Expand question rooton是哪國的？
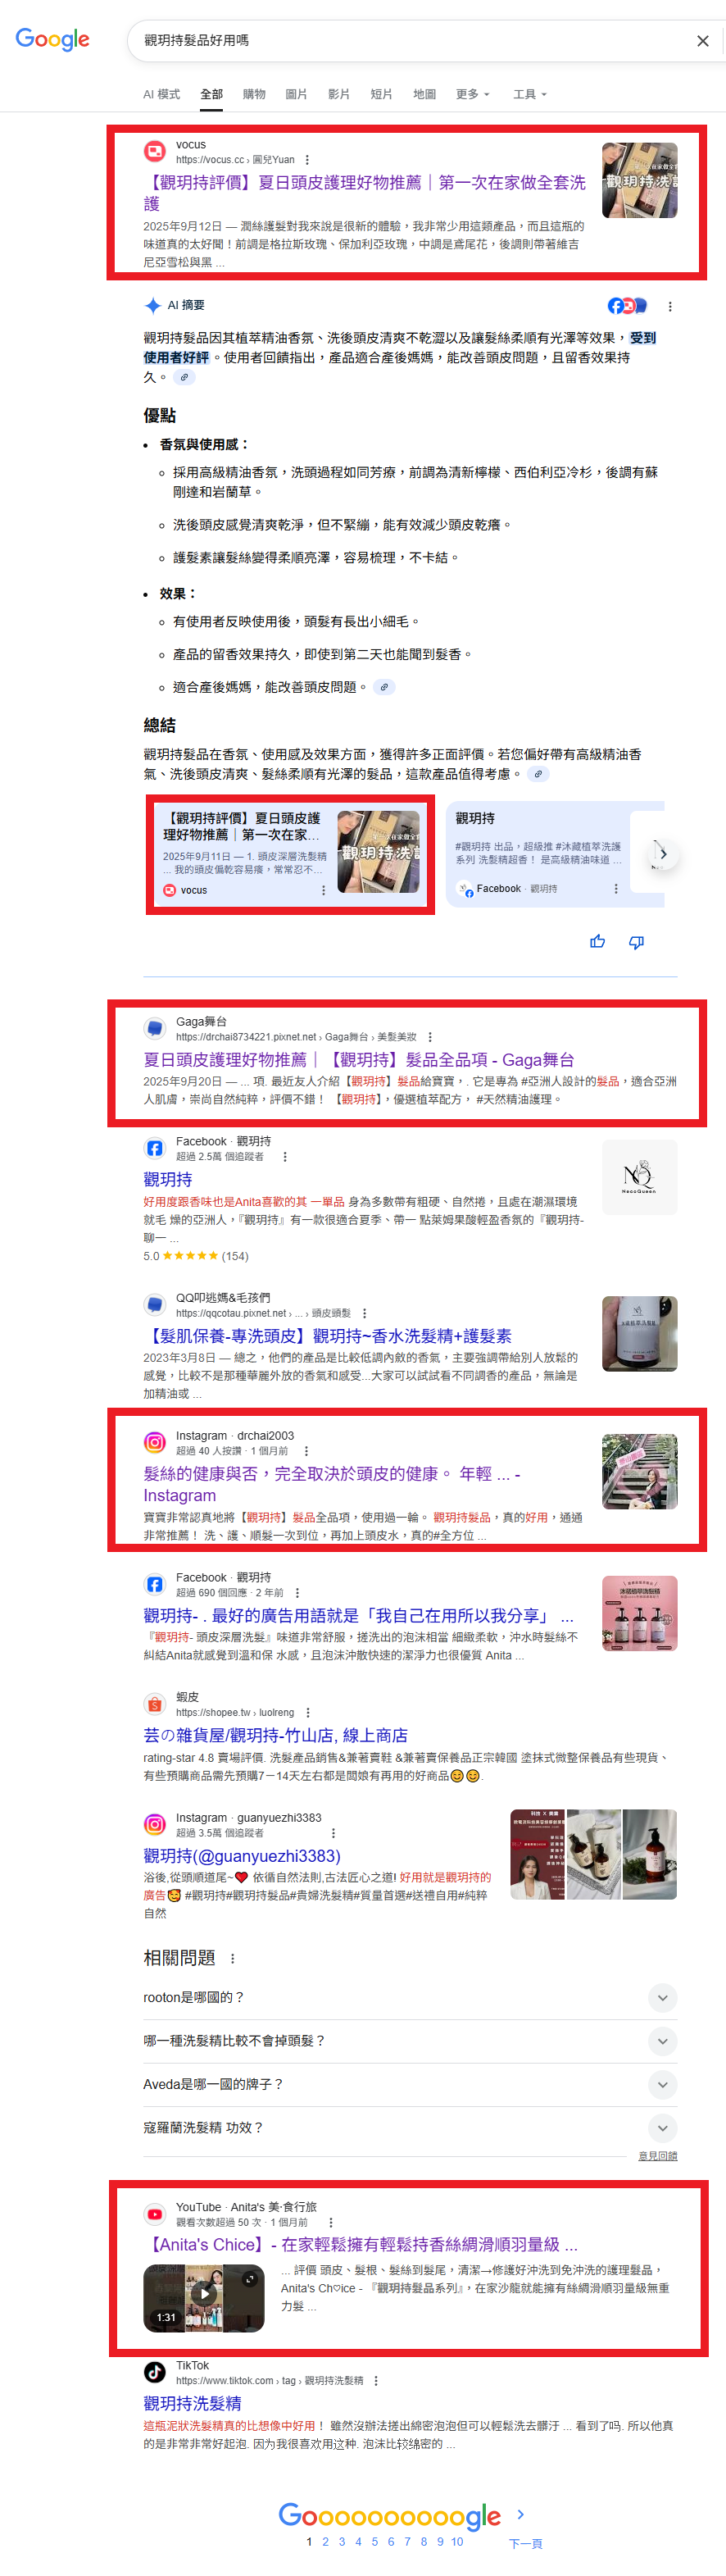726x2576 pixels. tap(410, 1997)
